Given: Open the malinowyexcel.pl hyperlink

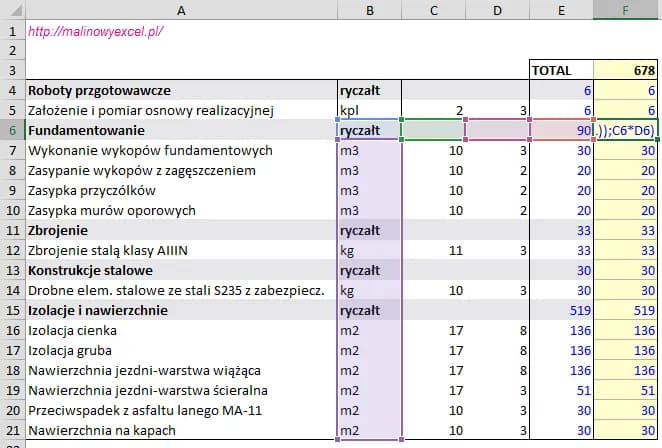Looking at the screenshot, I should (x=96, y=31).
